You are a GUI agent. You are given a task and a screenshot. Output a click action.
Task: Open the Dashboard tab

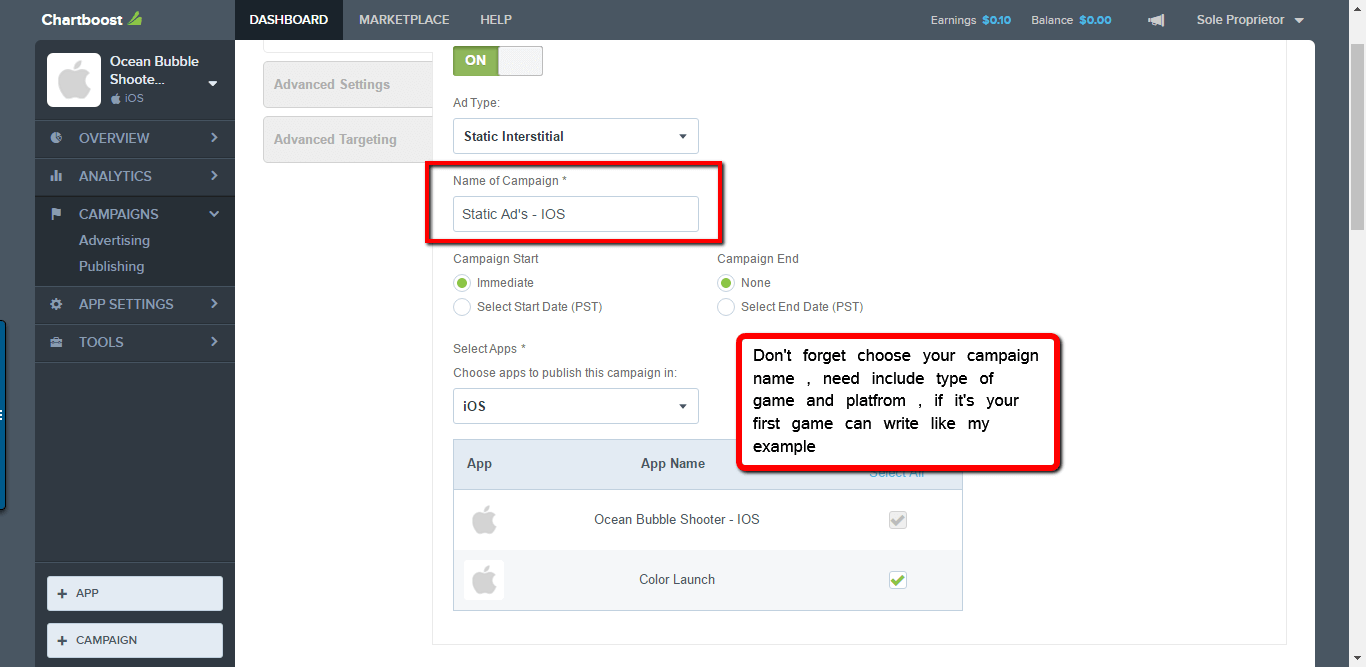click(x=289, y=20)
